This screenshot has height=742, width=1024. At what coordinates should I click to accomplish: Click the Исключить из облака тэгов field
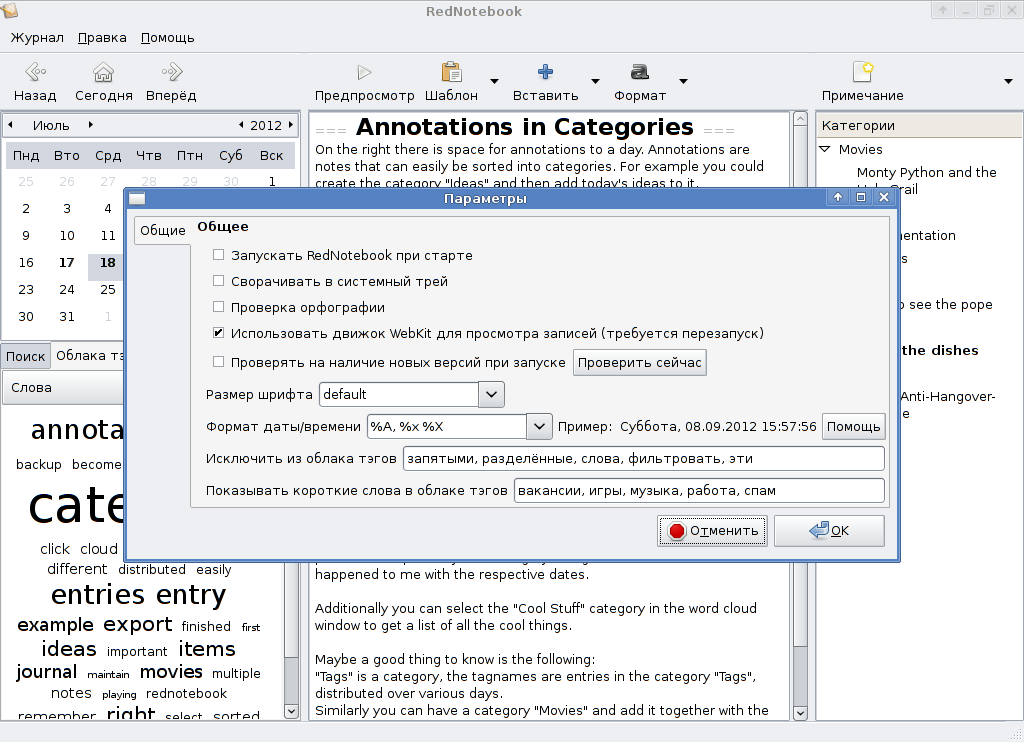(644, 459)
